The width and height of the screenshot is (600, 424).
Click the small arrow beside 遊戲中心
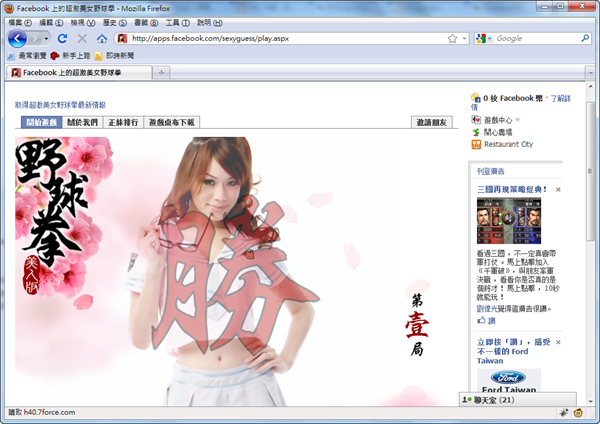(517, 120)
